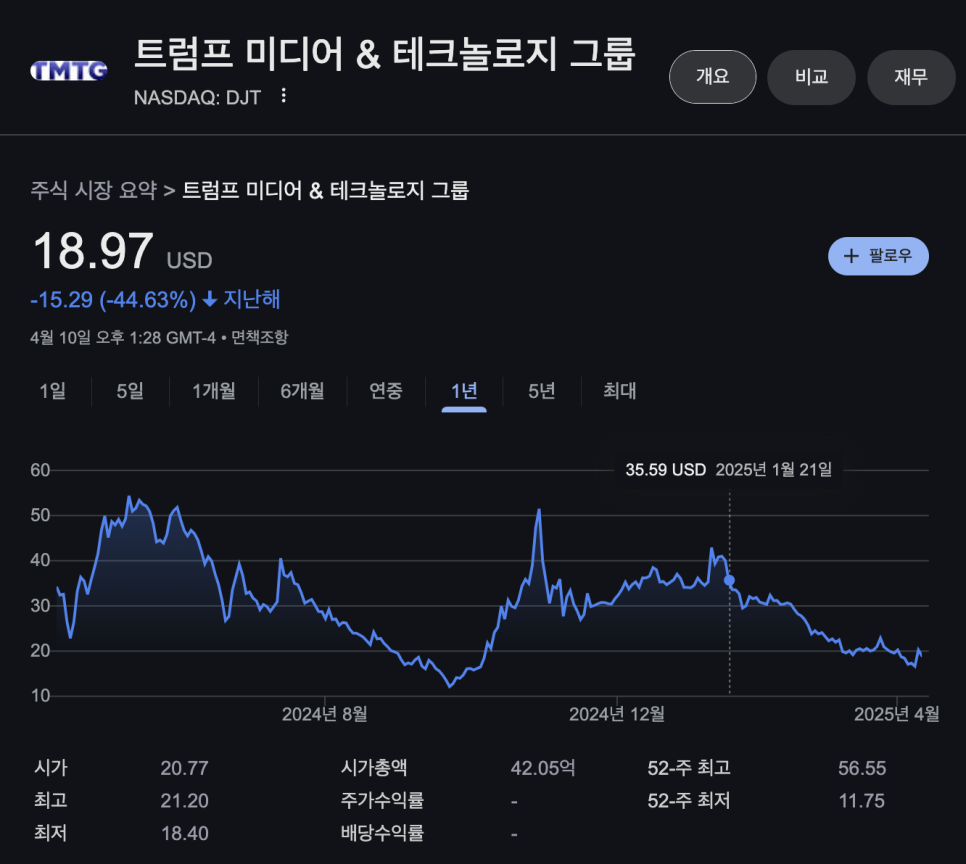The image size is (966, 864).
Task: Click the 시가총액 value 42.05억
Action: point(543,768)
